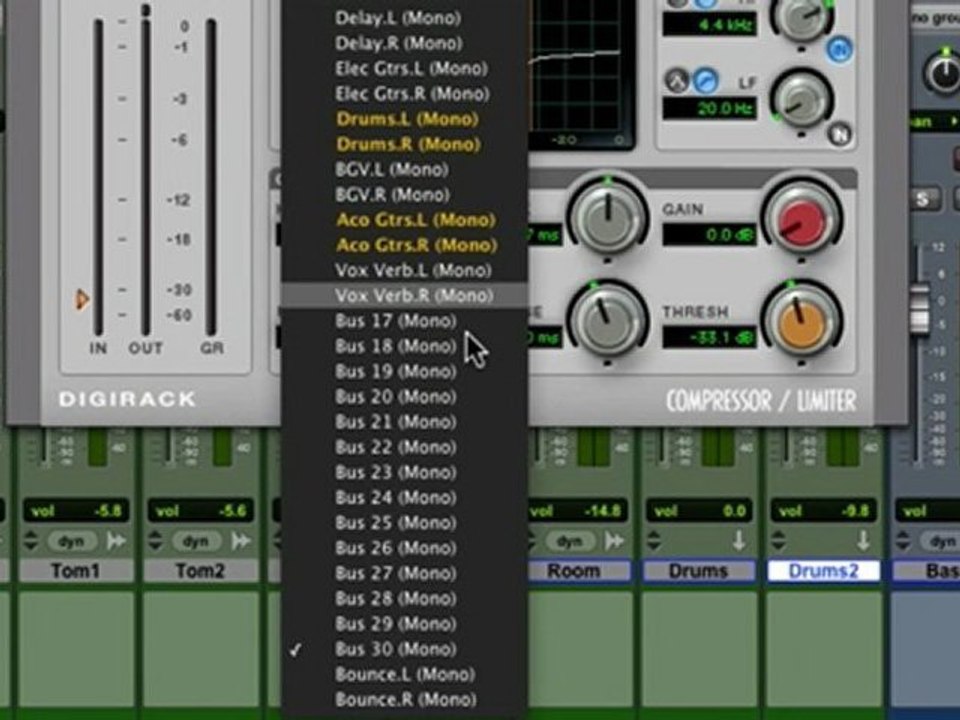Toggle blue button beside 4.4 kHz knob
Viewport: 960px width, 720px height.
tap(839, 49)
